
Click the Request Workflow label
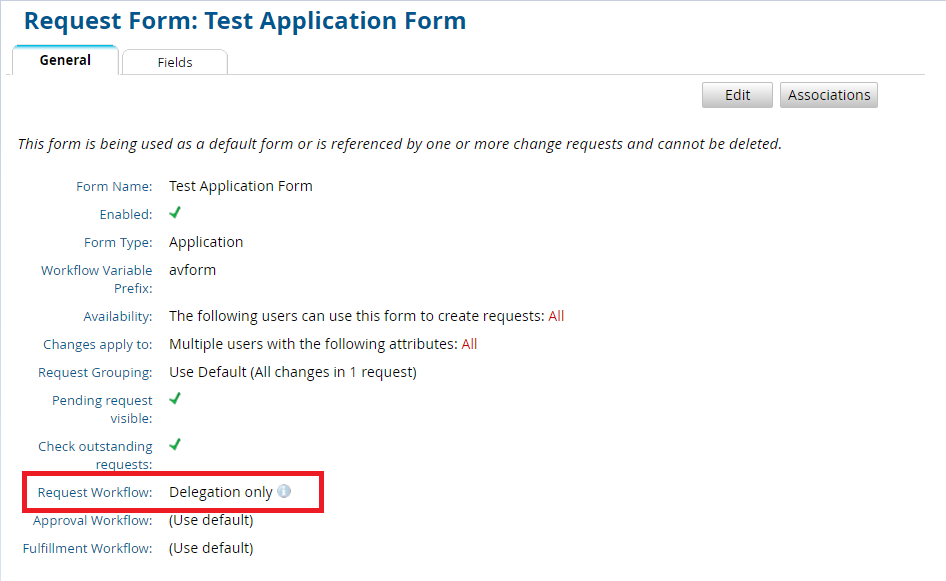click(95, 492)
